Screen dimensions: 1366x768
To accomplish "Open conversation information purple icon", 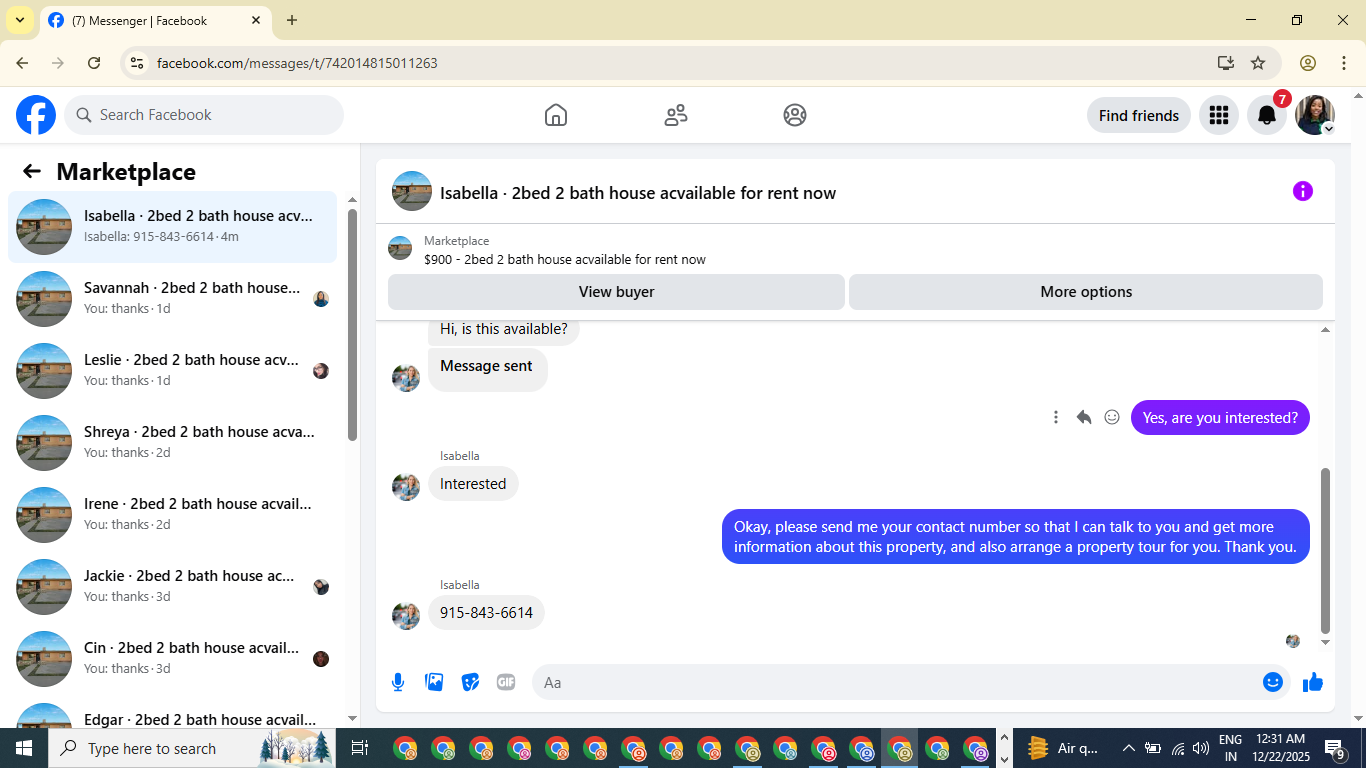I will coord(1302,191).
